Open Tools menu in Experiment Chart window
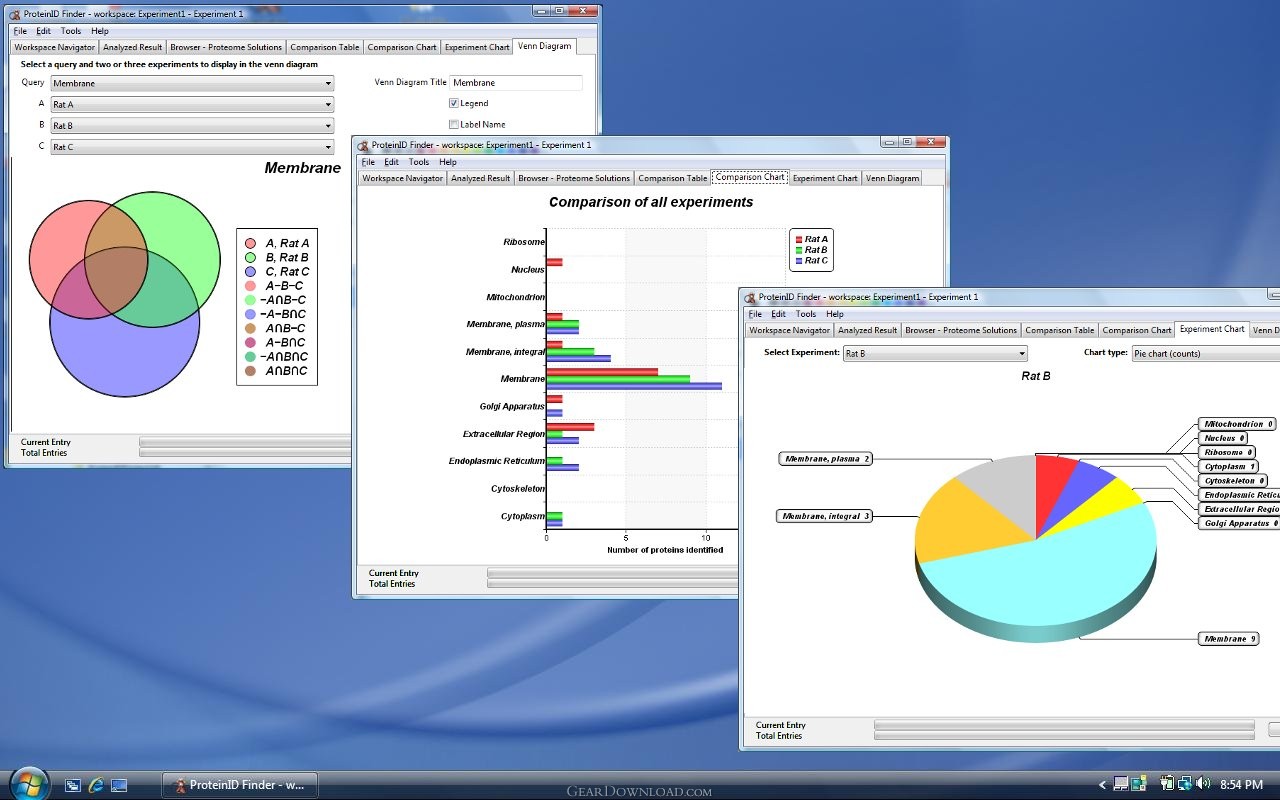The height and width of the screenshot is (800, 1280). point(806,314)
